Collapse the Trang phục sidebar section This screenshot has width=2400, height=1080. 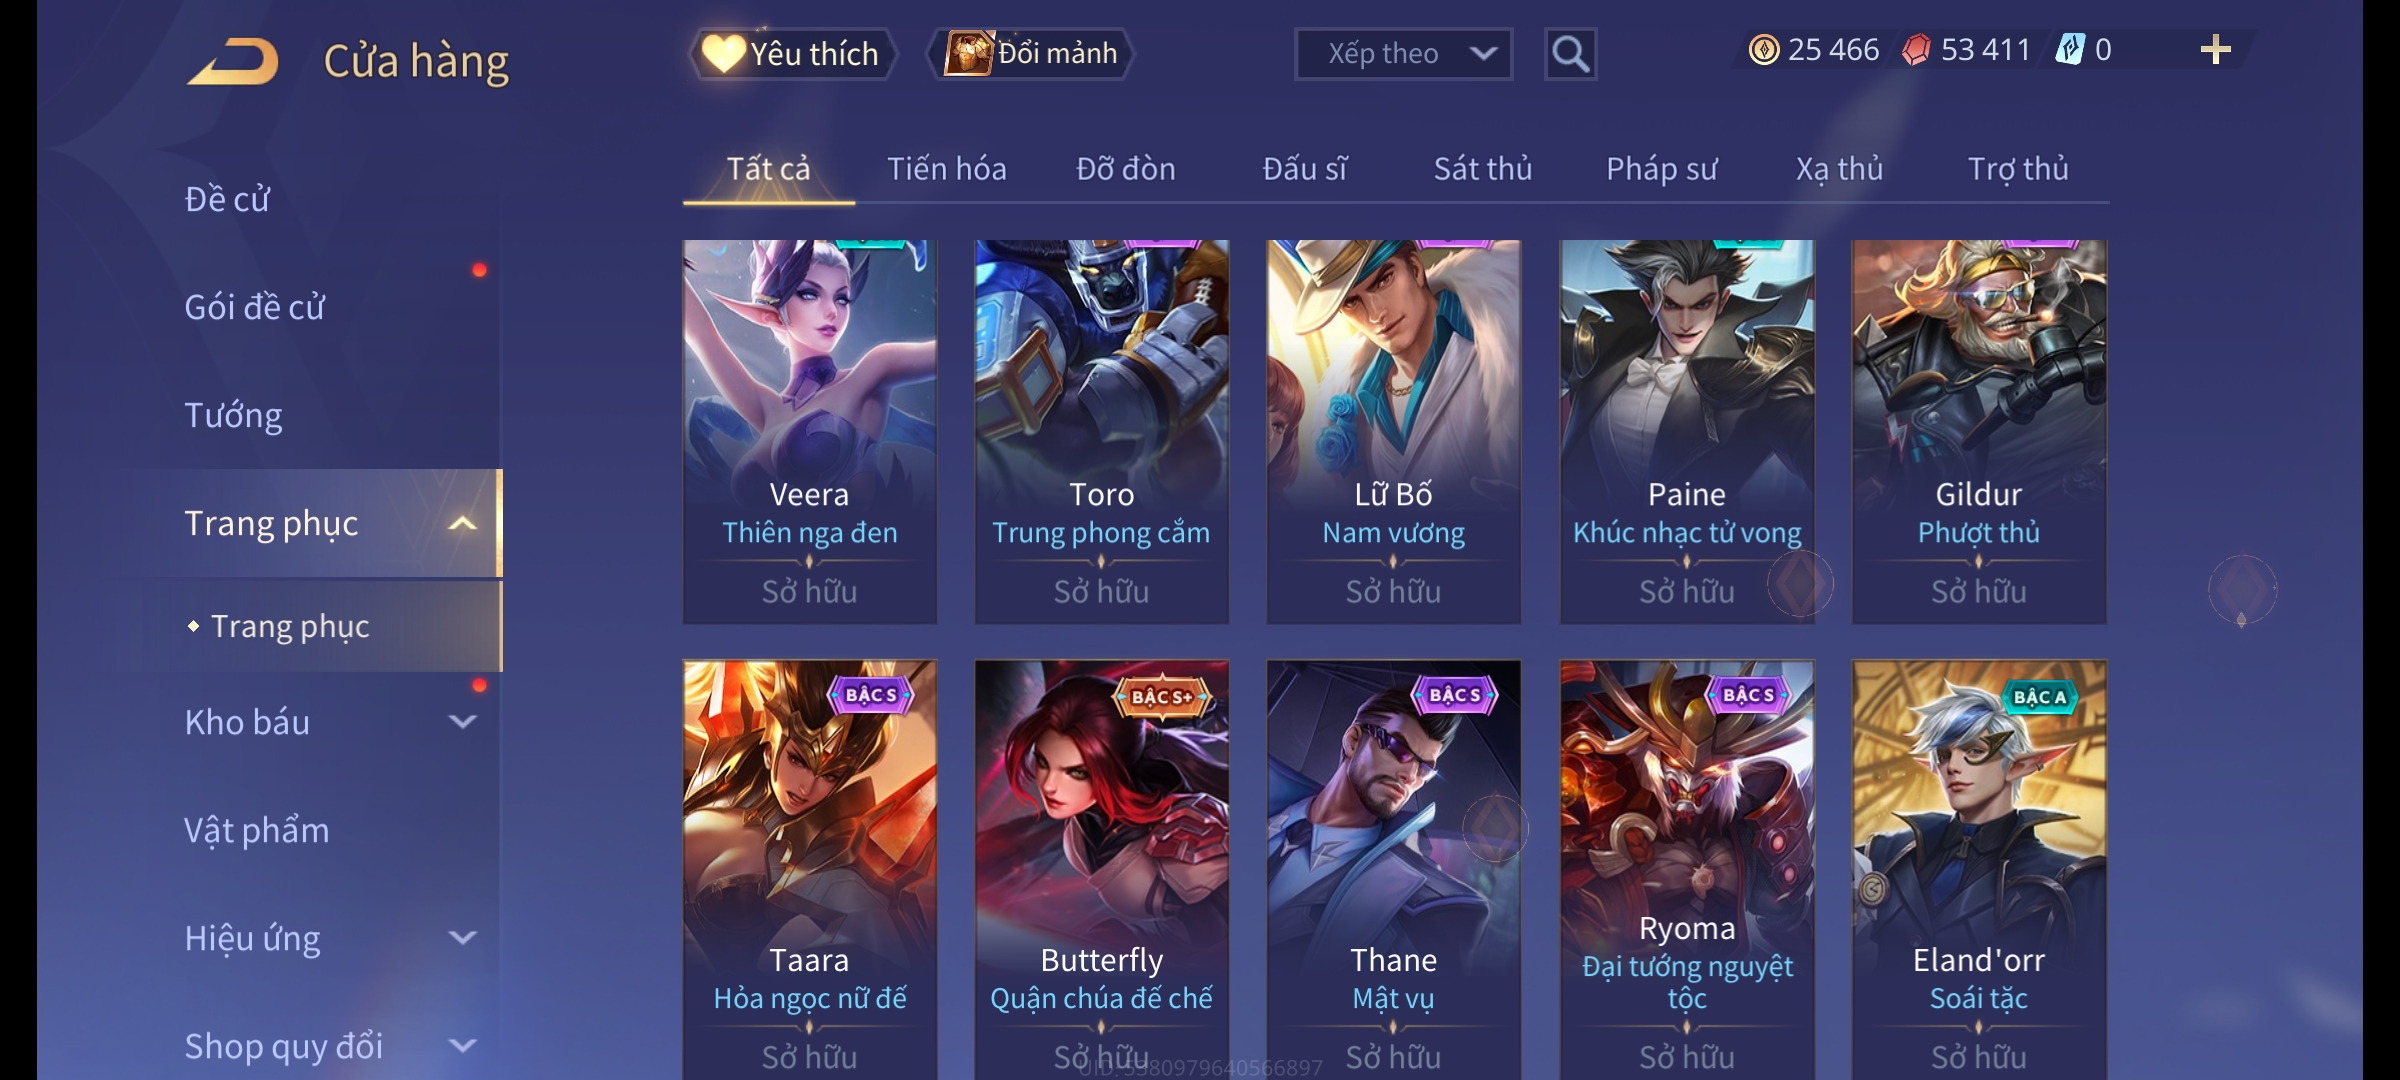click(463, 524)
